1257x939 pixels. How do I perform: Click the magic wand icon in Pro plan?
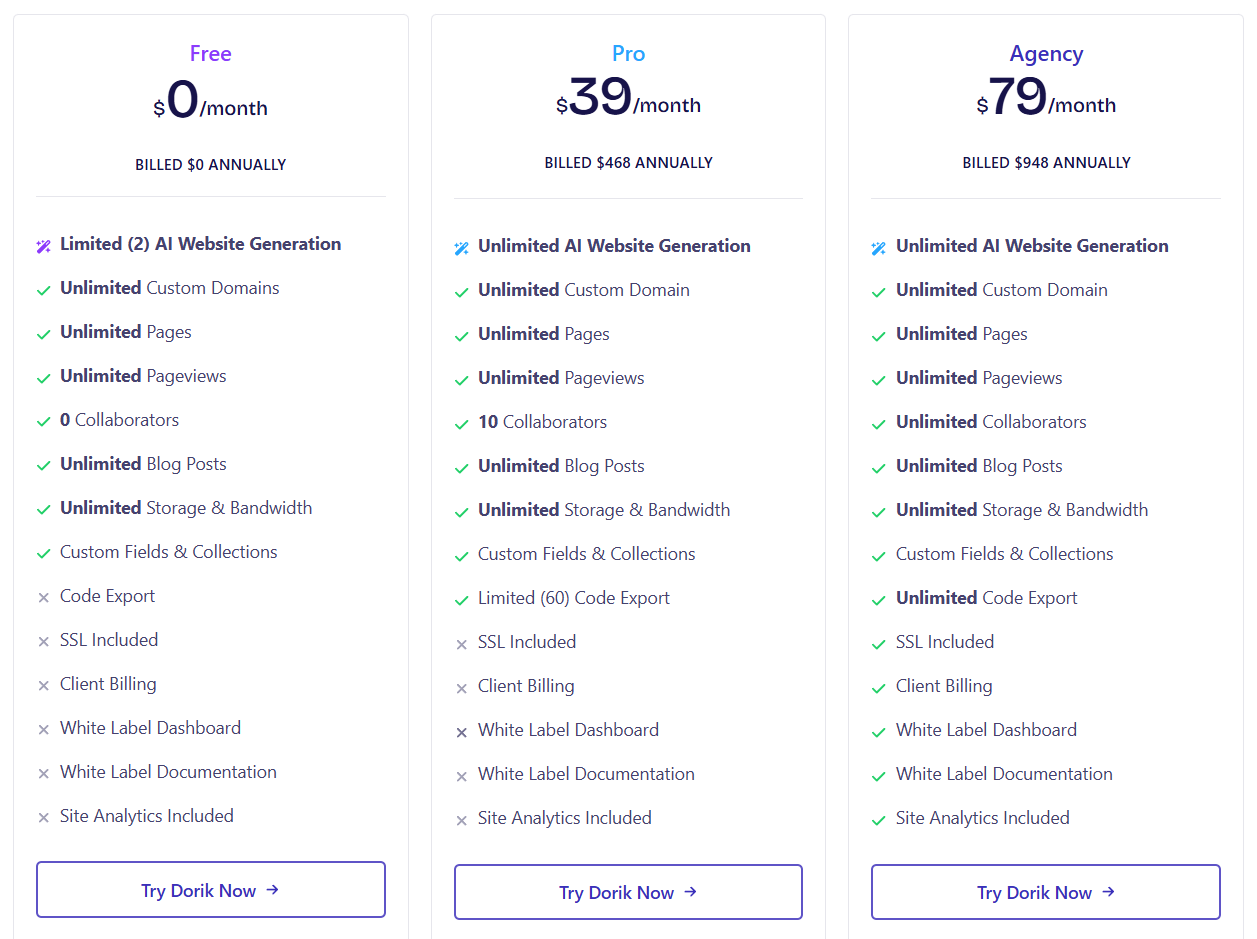[x=461, y=248]
